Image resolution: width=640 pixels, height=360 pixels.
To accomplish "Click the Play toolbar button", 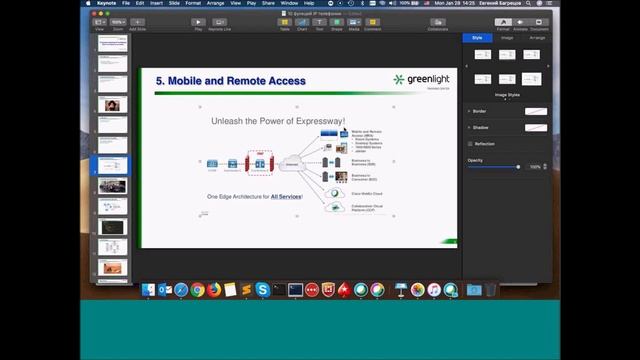I will coord(198,22).
